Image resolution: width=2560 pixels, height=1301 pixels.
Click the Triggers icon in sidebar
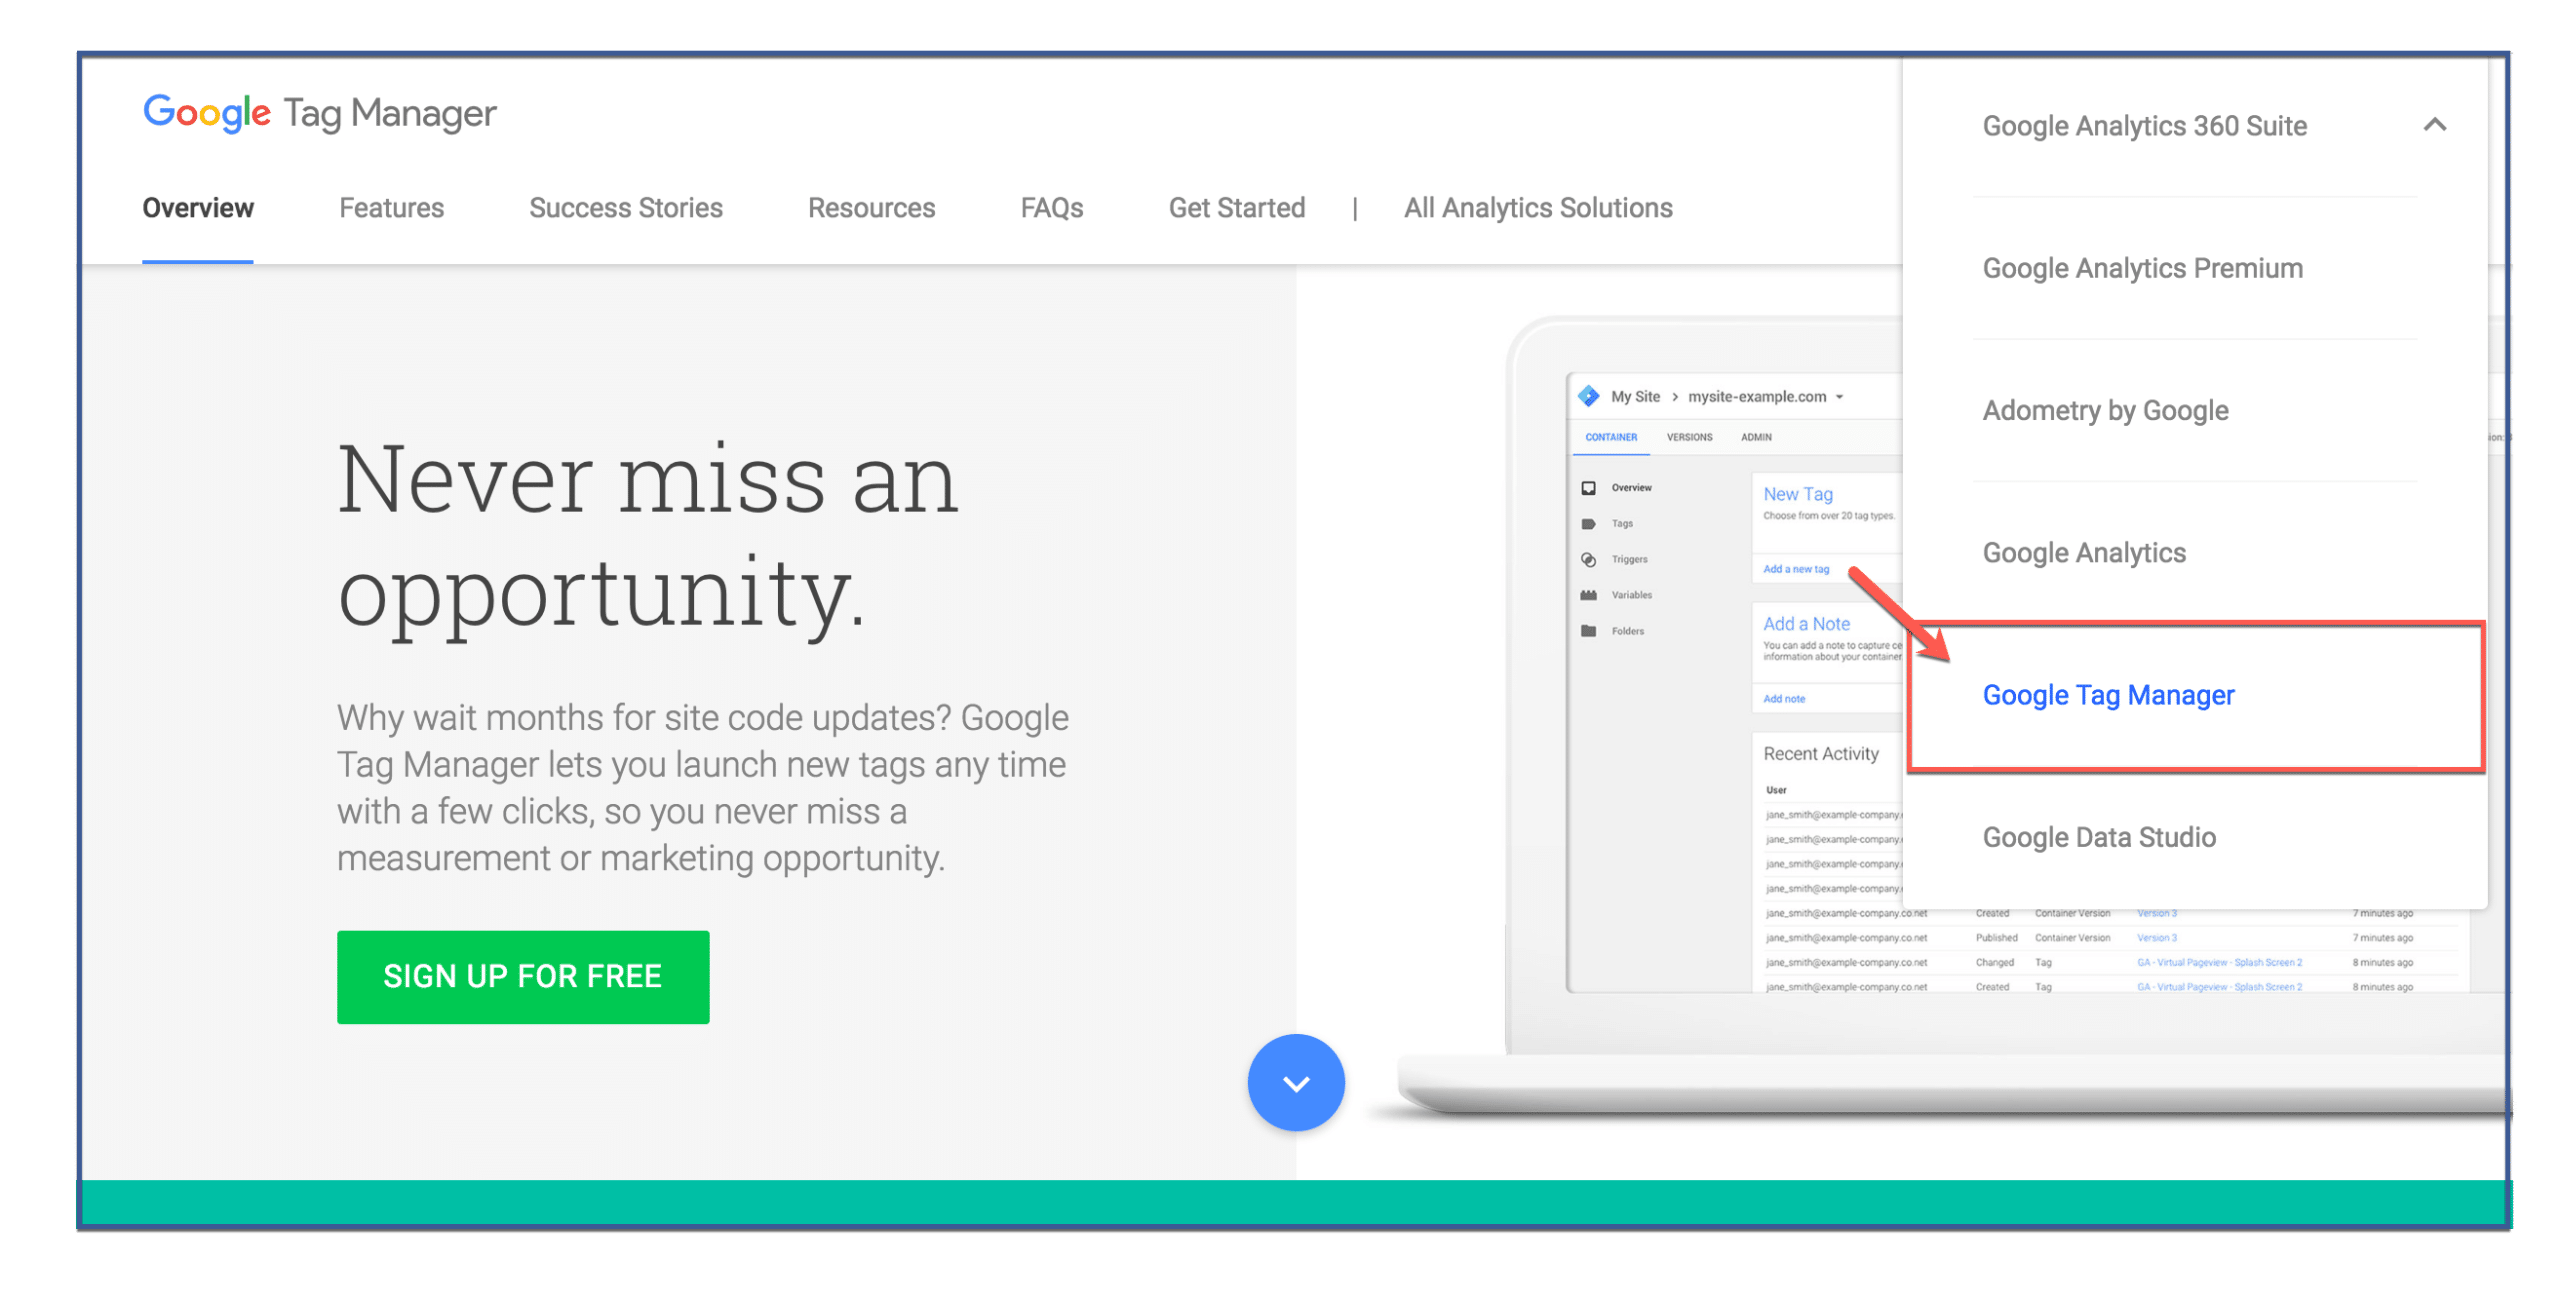[1589, 561]
